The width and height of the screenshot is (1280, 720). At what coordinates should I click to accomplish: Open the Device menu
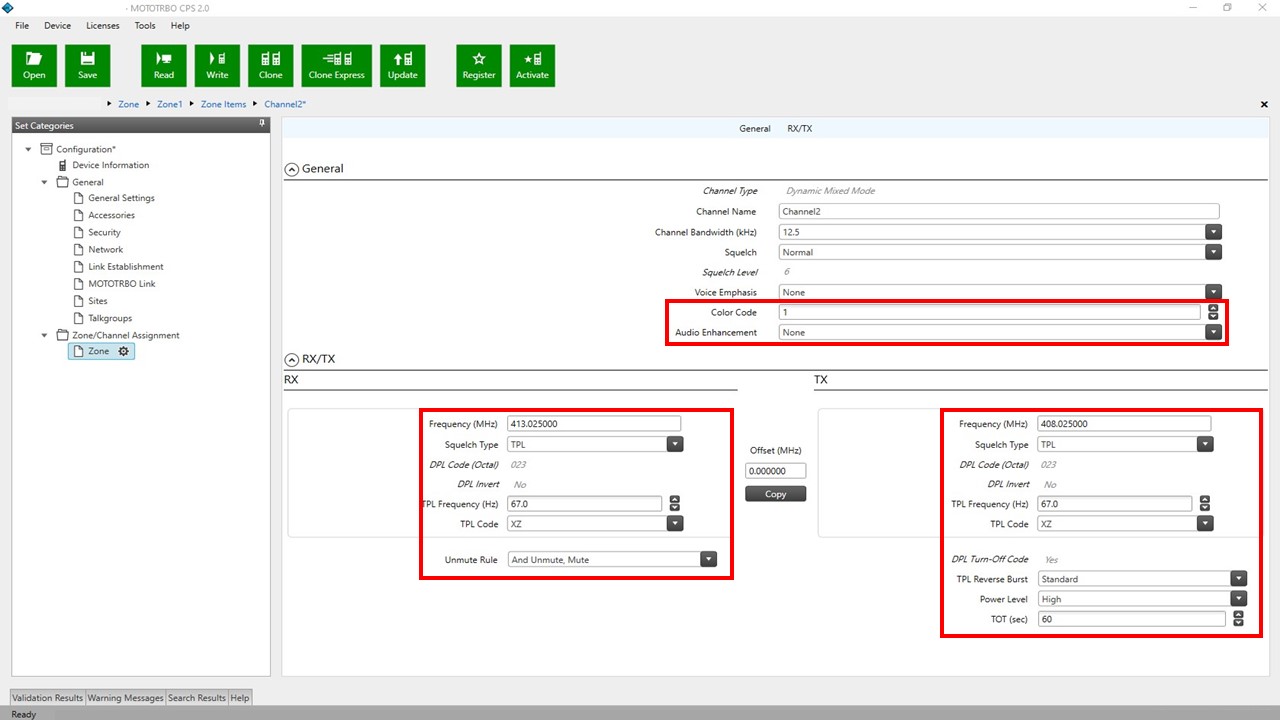[57, 25]
